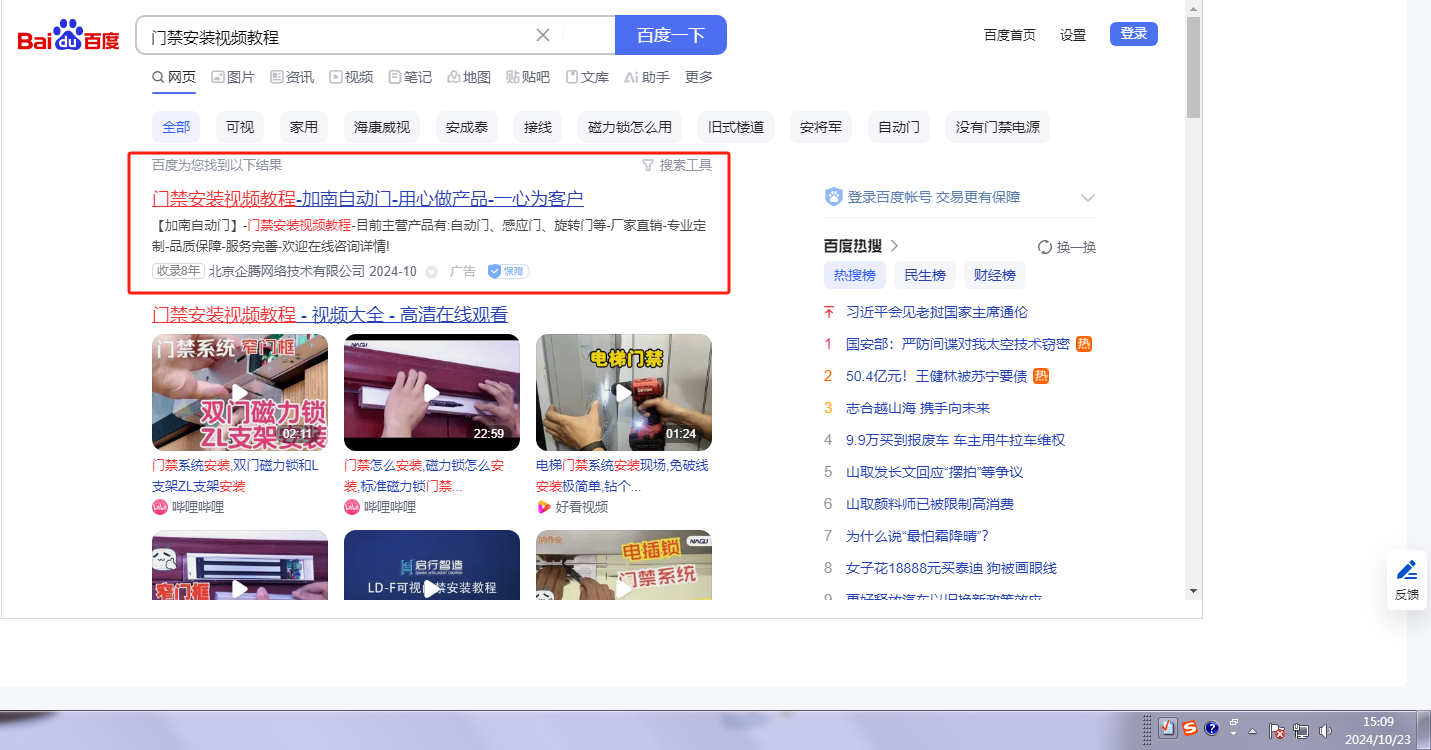
Task: Click the 保障 shield badge
Action: (x=508, y=271)
